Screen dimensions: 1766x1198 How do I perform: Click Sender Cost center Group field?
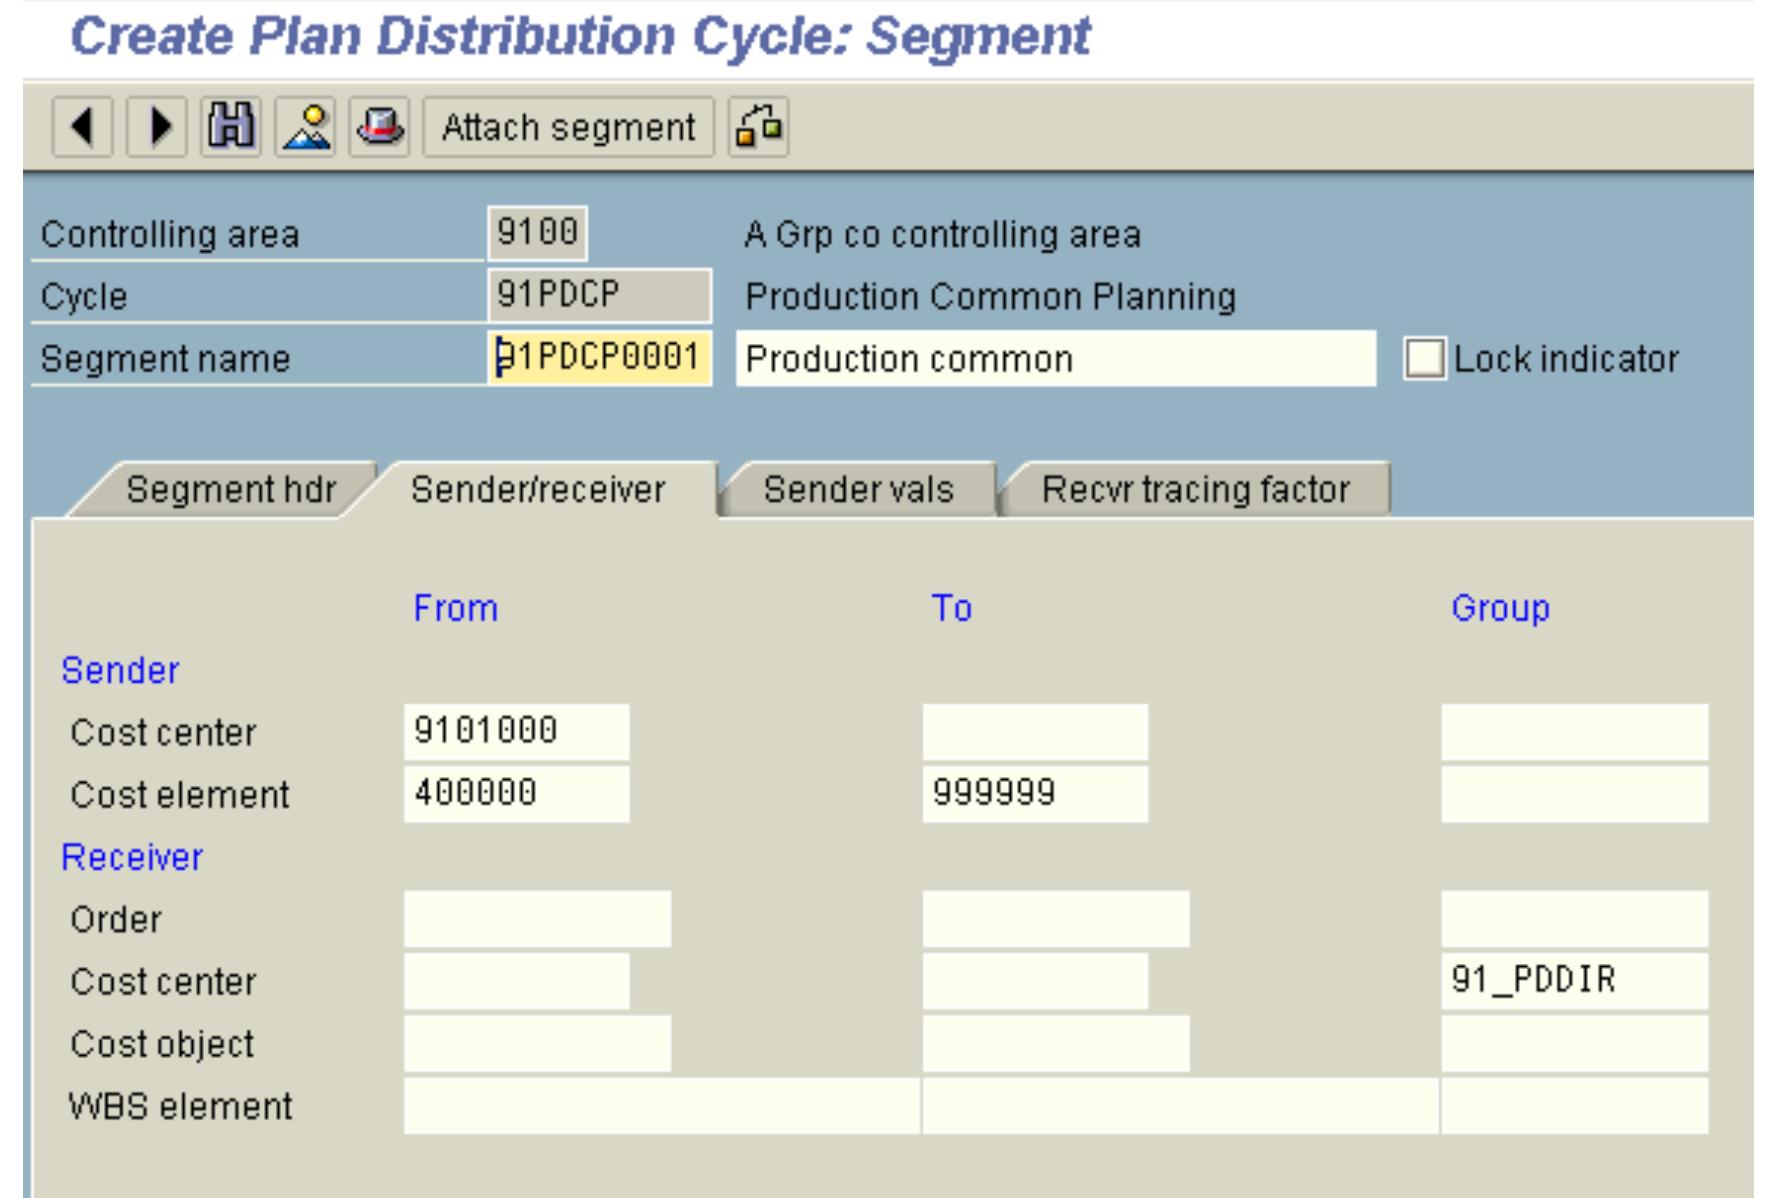click(1574, 732)
